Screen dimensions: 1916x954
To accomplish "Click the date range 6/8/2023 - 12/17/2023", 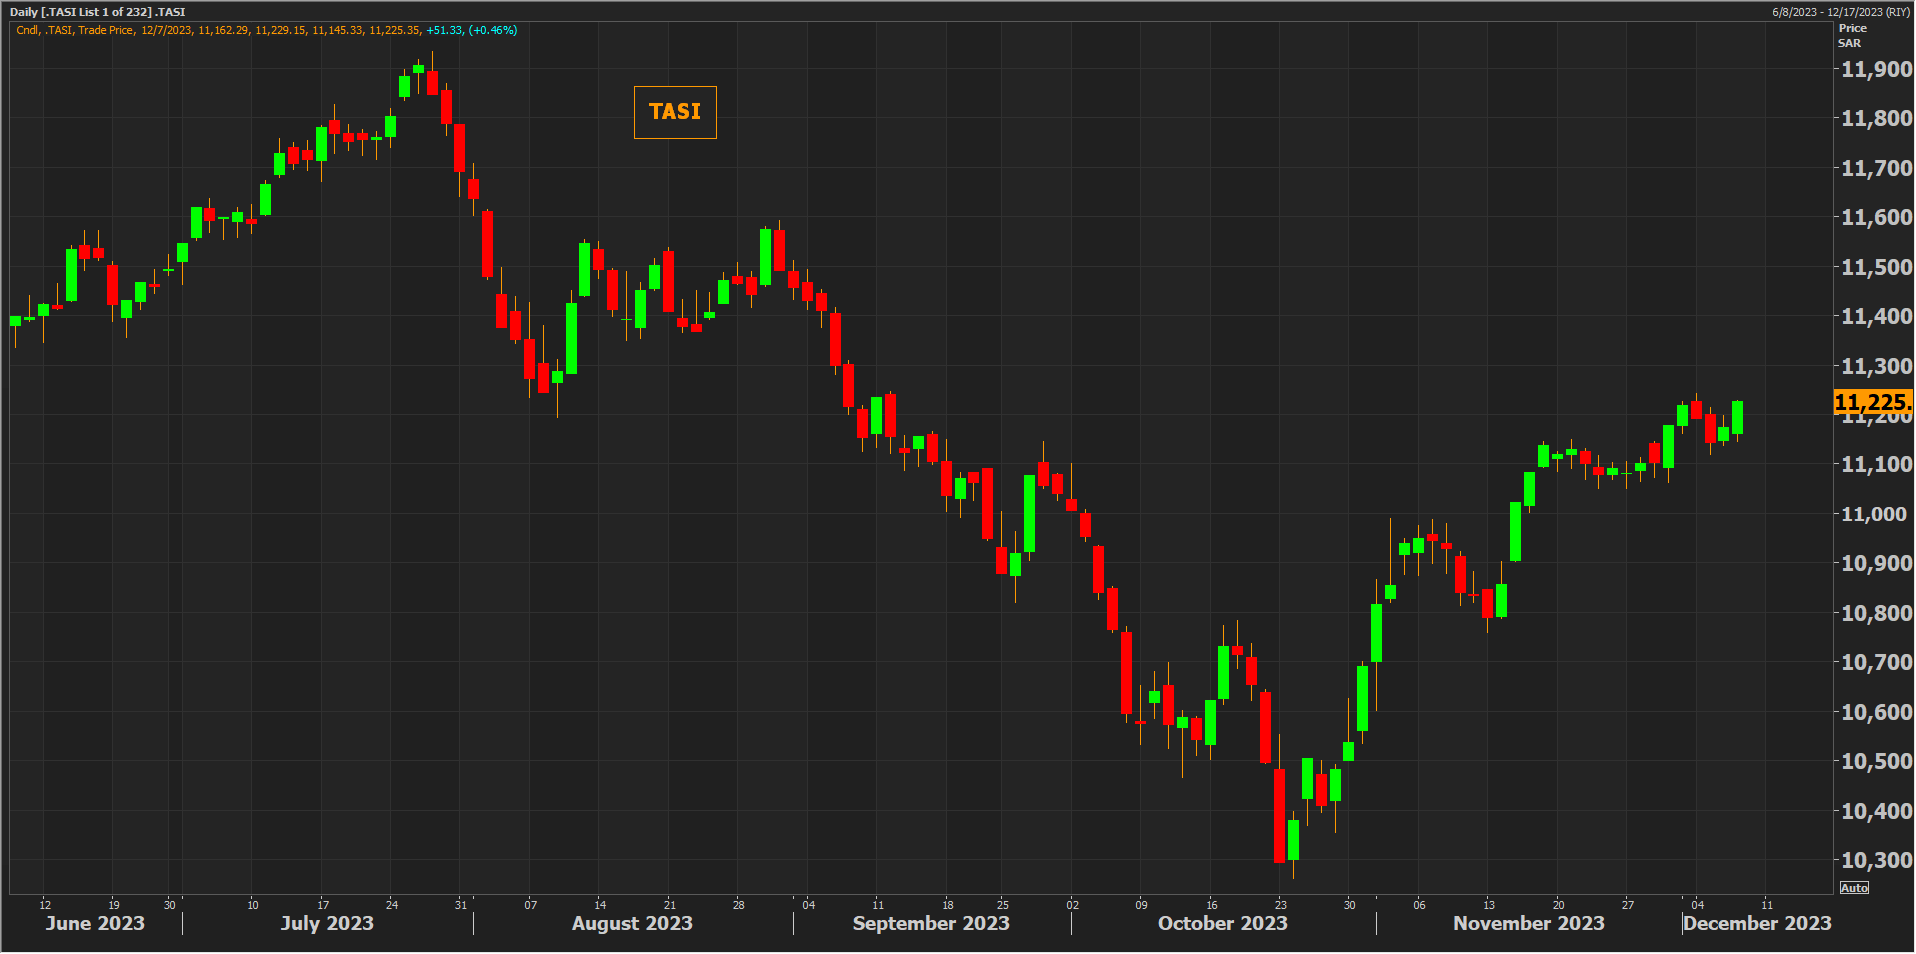I will 1840,12.
